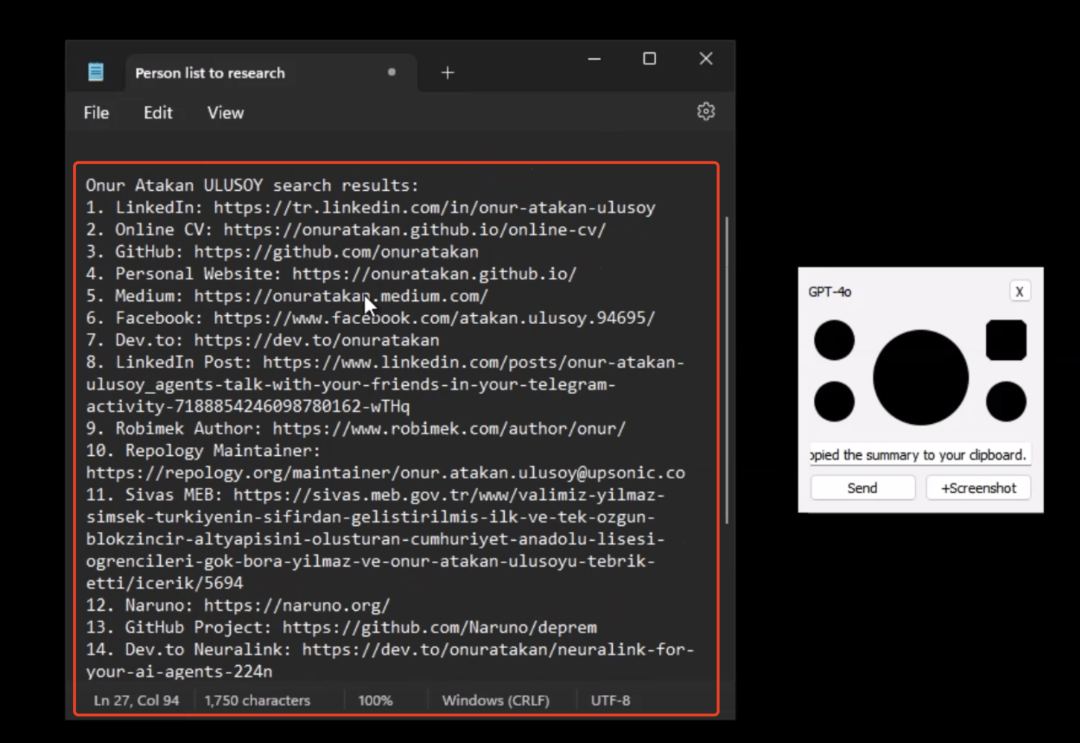Select the 'Person list to research' tab
Image resolution: width=1080 pixels, height=743 pixels.
pyautogui.click(x=270, y=72)
